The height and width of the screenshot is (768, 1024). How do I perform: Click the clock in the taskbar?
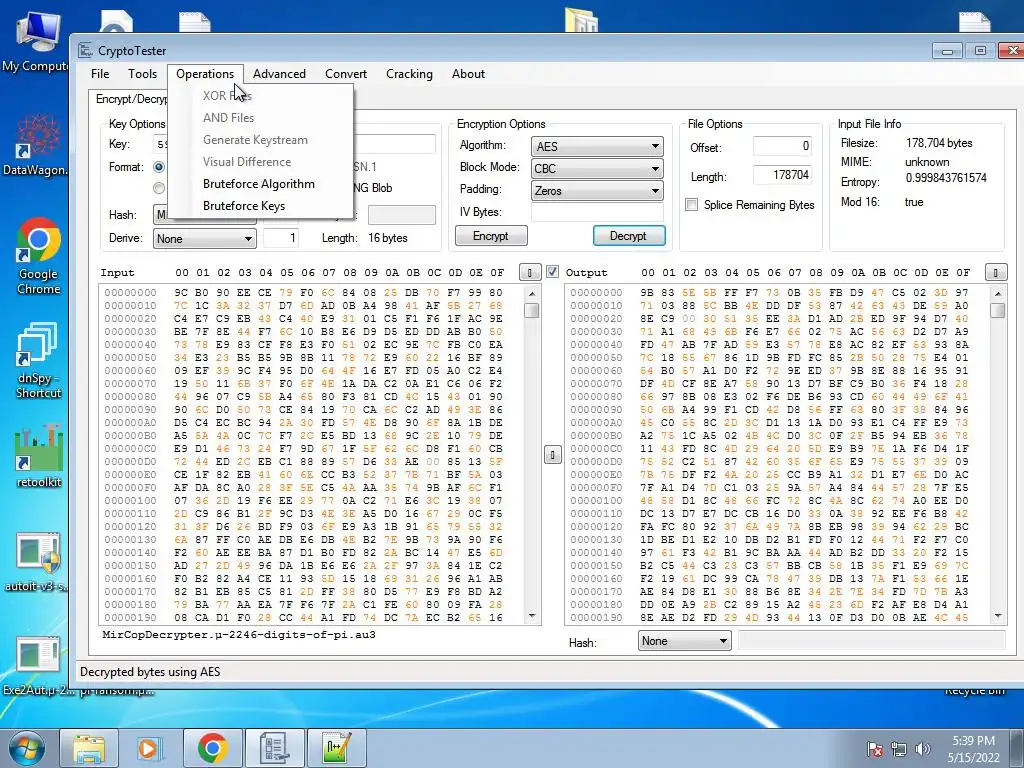coord(973,749)
